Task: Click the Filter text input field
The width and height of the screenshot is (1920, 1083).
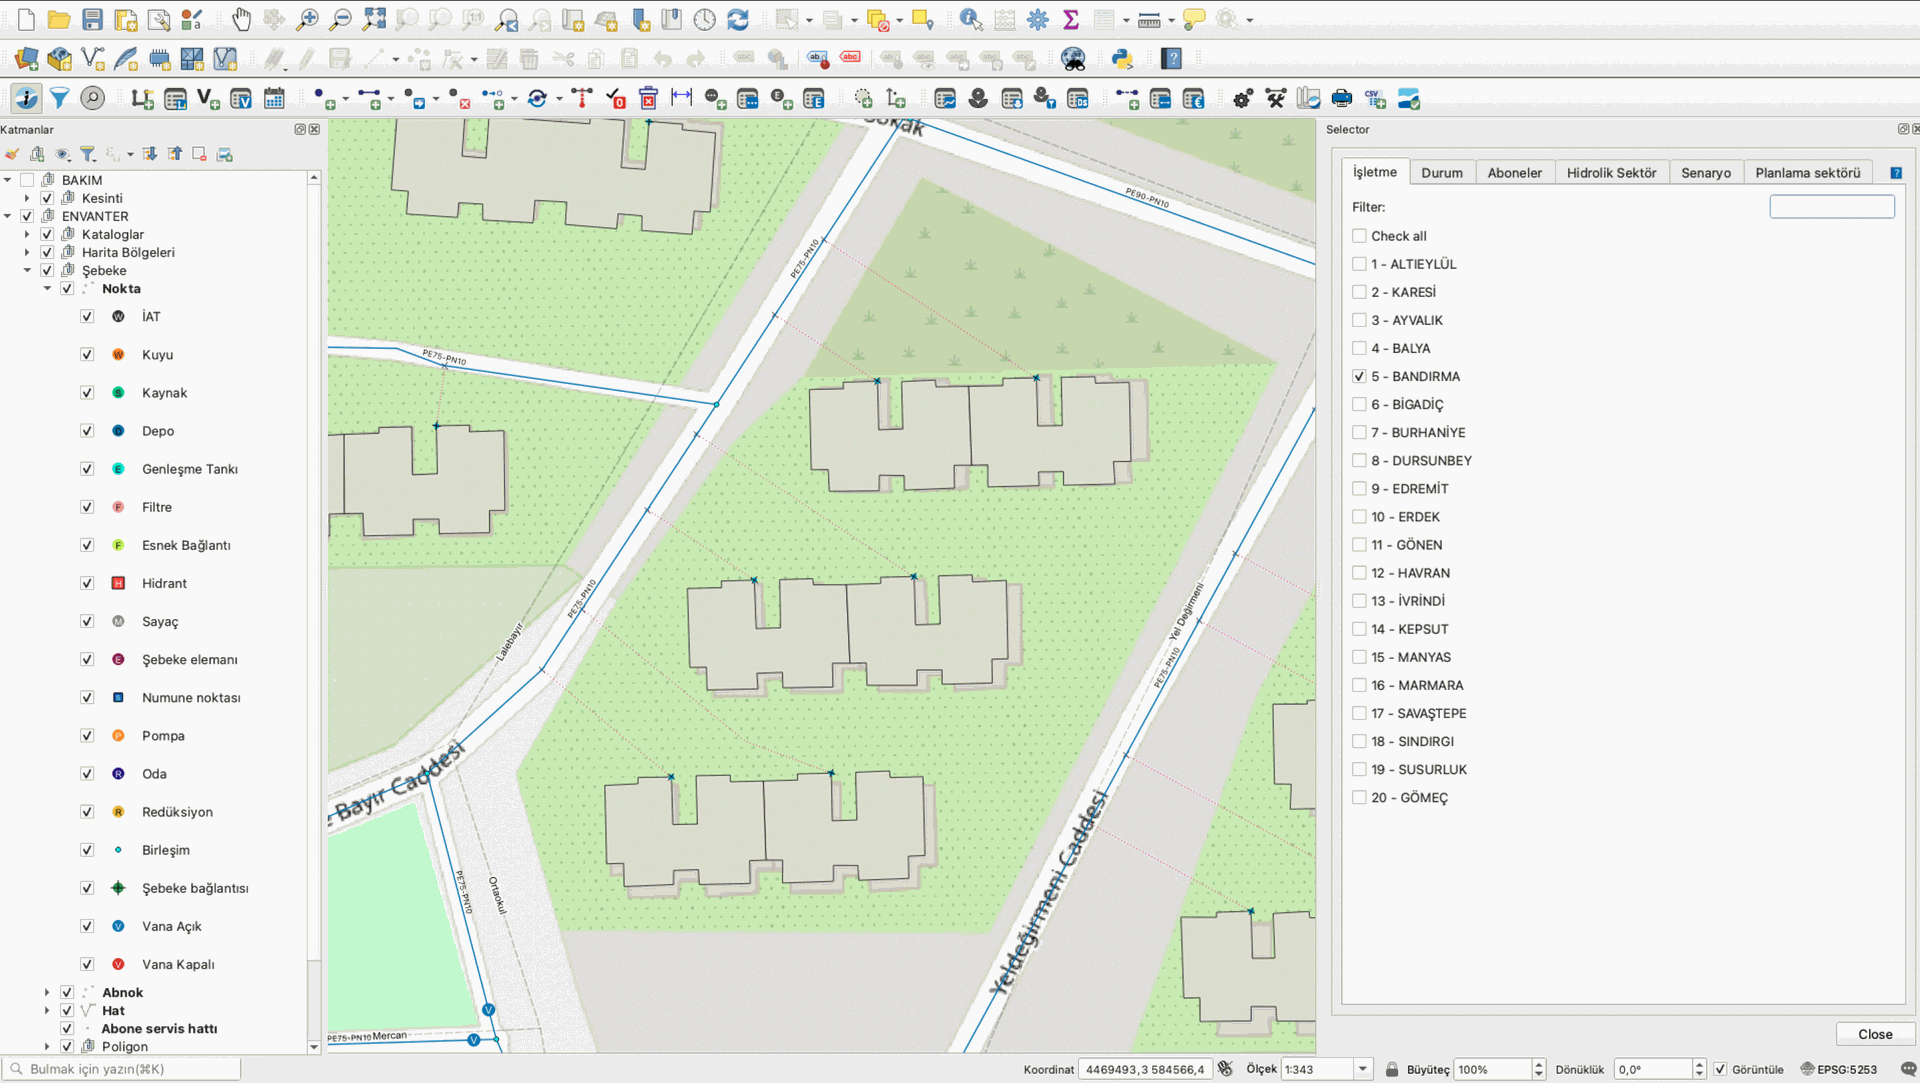Action: coord(1831,207)
